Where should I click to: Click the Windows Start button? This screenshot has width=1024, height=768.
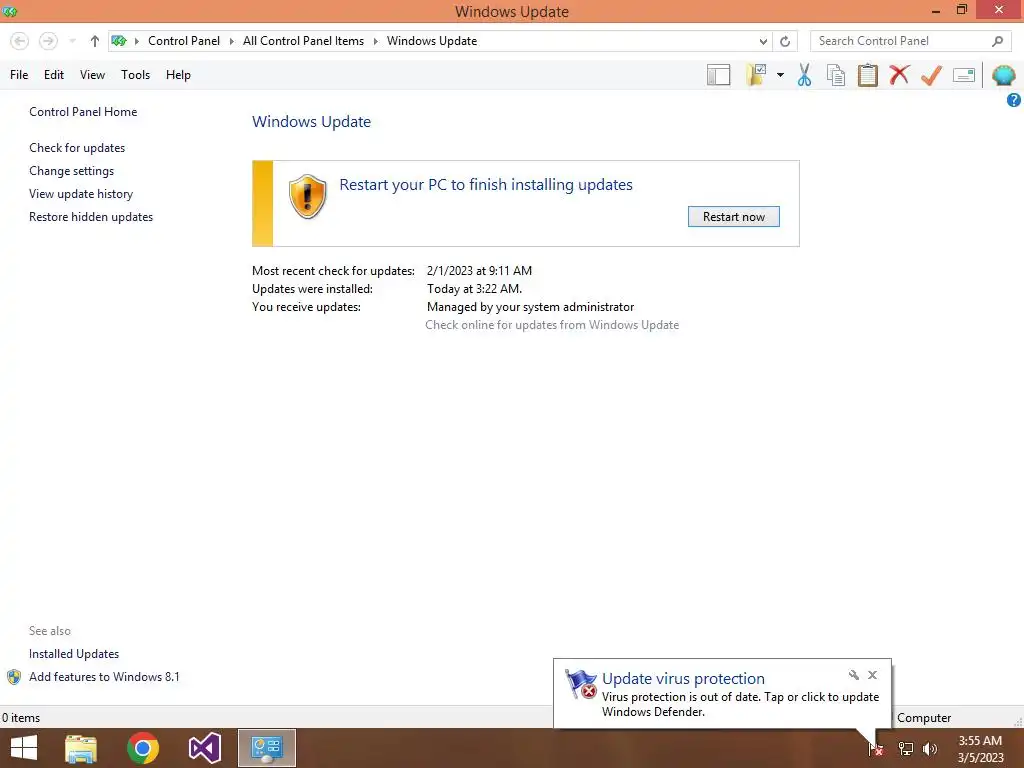[24, 748]
